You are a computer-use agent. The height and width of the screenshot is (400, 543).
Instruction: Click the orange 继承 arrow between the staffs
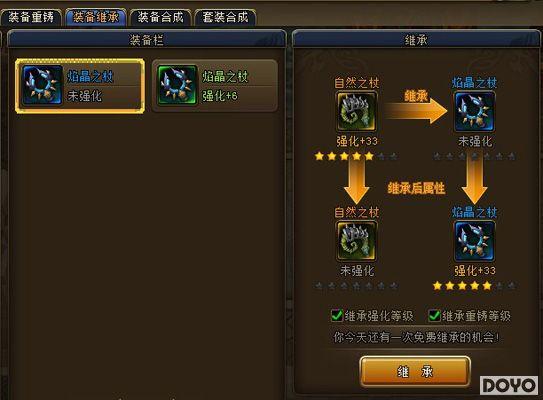pos(416,107)
